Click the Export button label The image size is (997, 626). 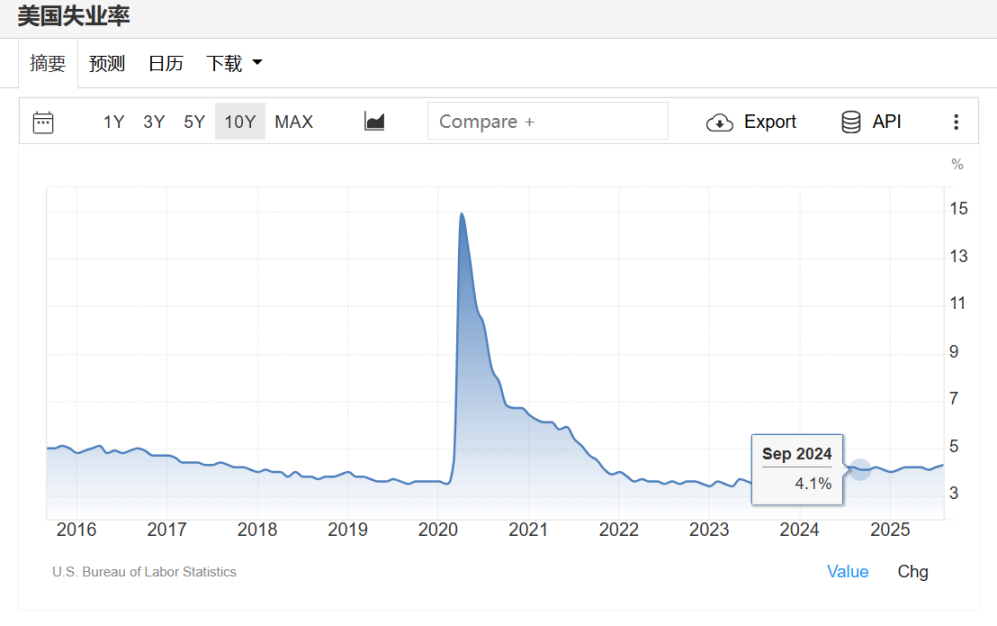pyautogui.click(x=770, y=122)
